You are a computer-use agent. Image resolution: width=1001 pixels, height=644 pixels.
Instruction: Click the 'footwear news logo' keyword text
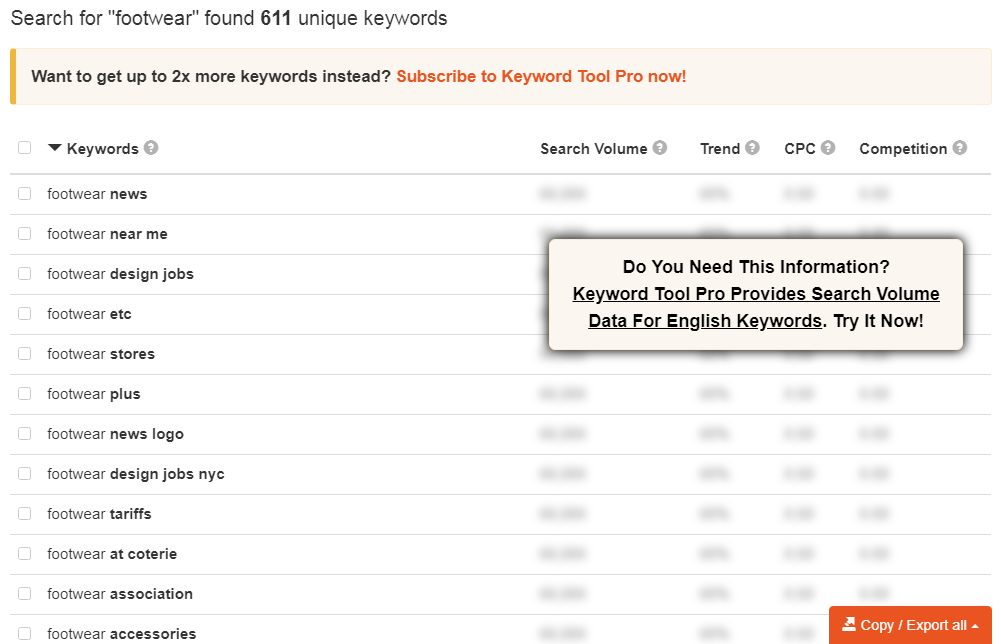116,434
